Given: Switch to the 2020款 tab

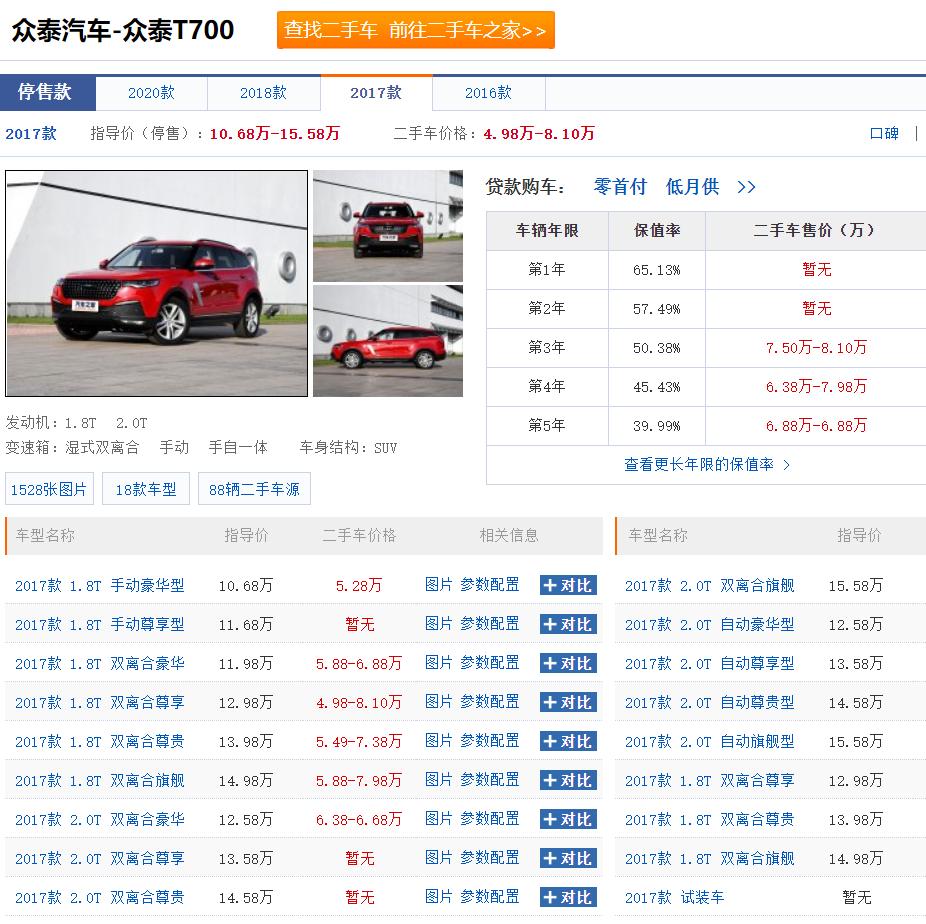Looking at the screenshot, I should click(151, 92).
